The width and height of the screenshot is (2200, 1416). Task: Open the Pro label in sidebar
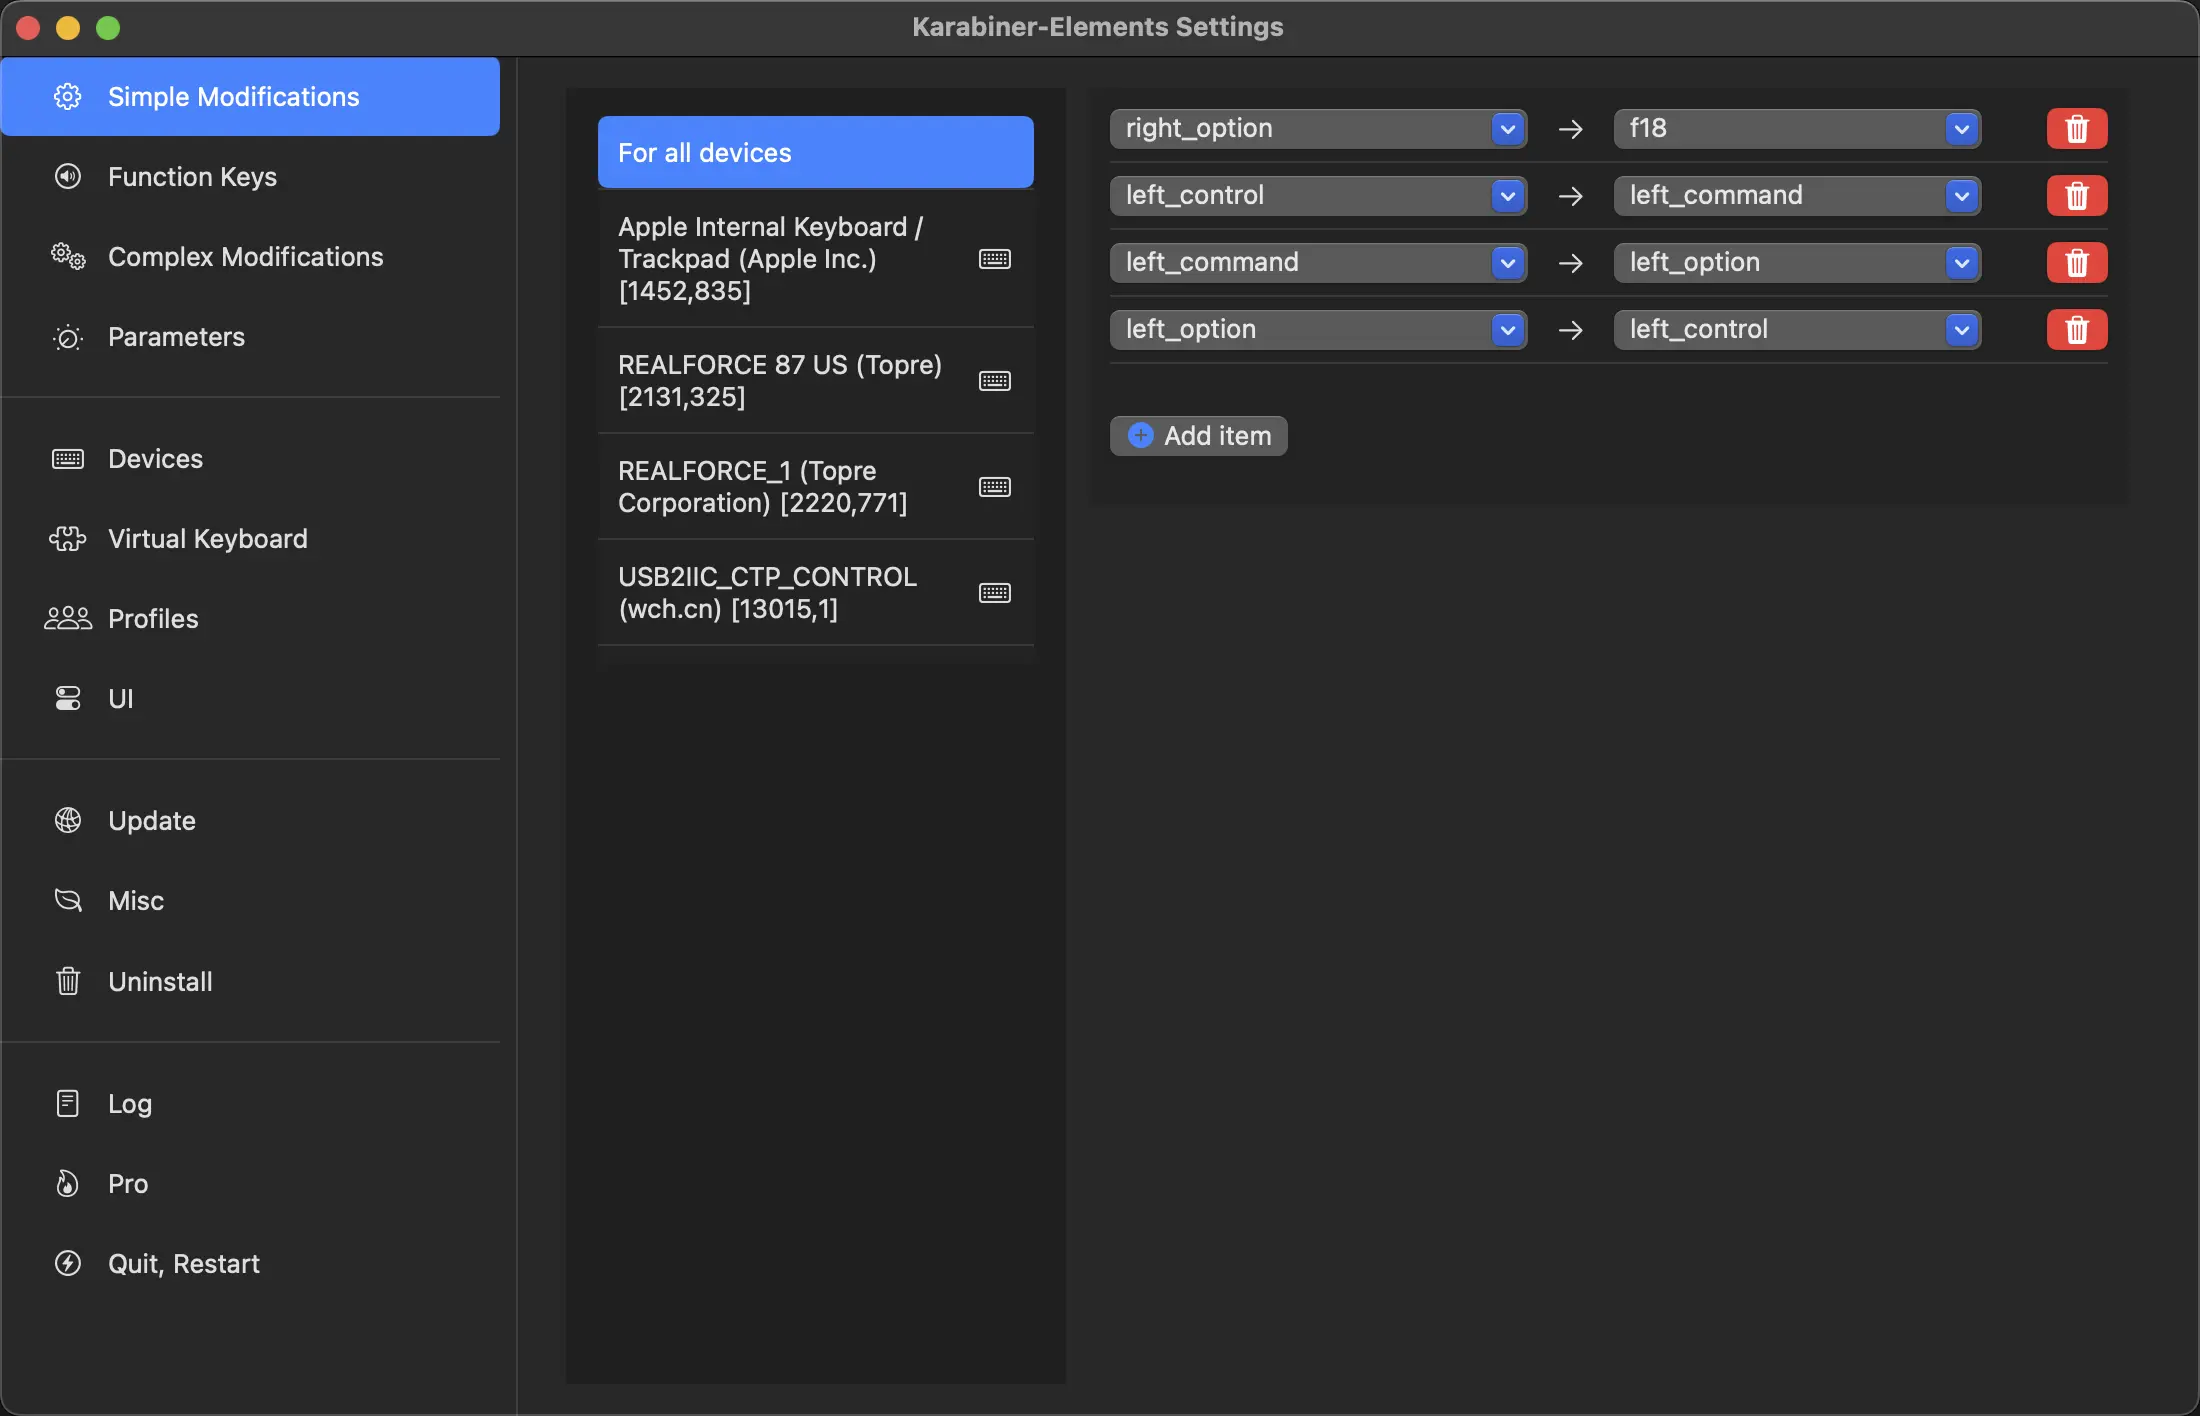point(128,1184)
